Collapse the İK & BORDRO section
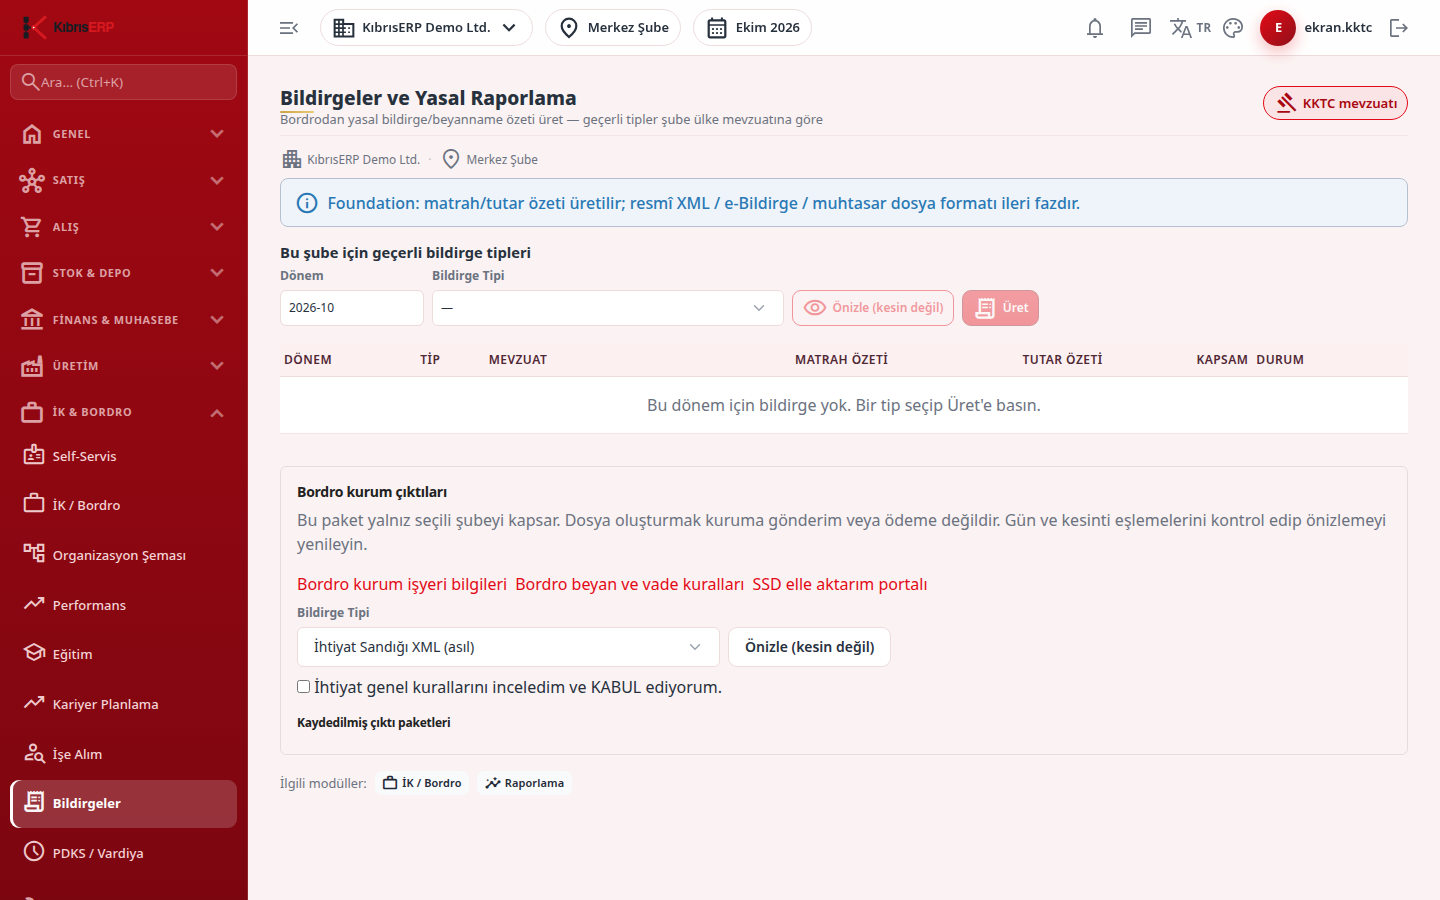Screen dimensions: 1440x900 [123, 412]
